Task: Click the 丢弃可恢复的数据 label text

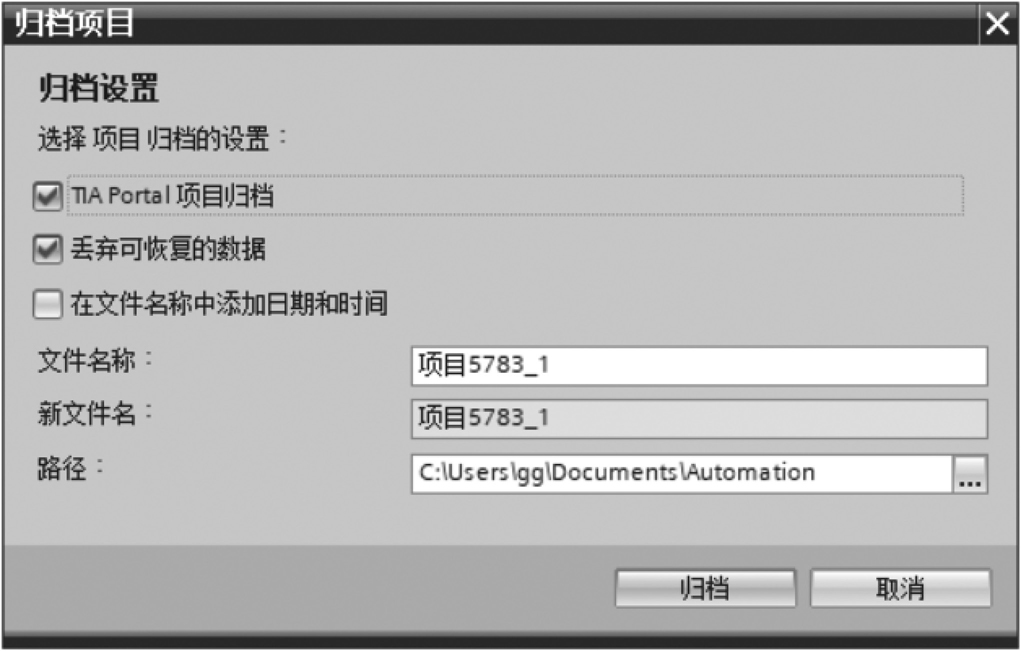Action: pyautogui.click(x=168, y=249)
